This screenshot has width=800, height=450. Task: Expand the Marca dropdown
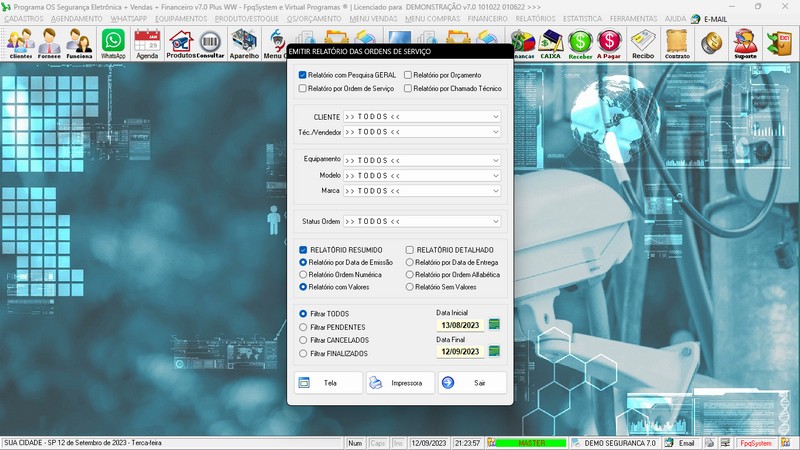[x=495, y=190]
